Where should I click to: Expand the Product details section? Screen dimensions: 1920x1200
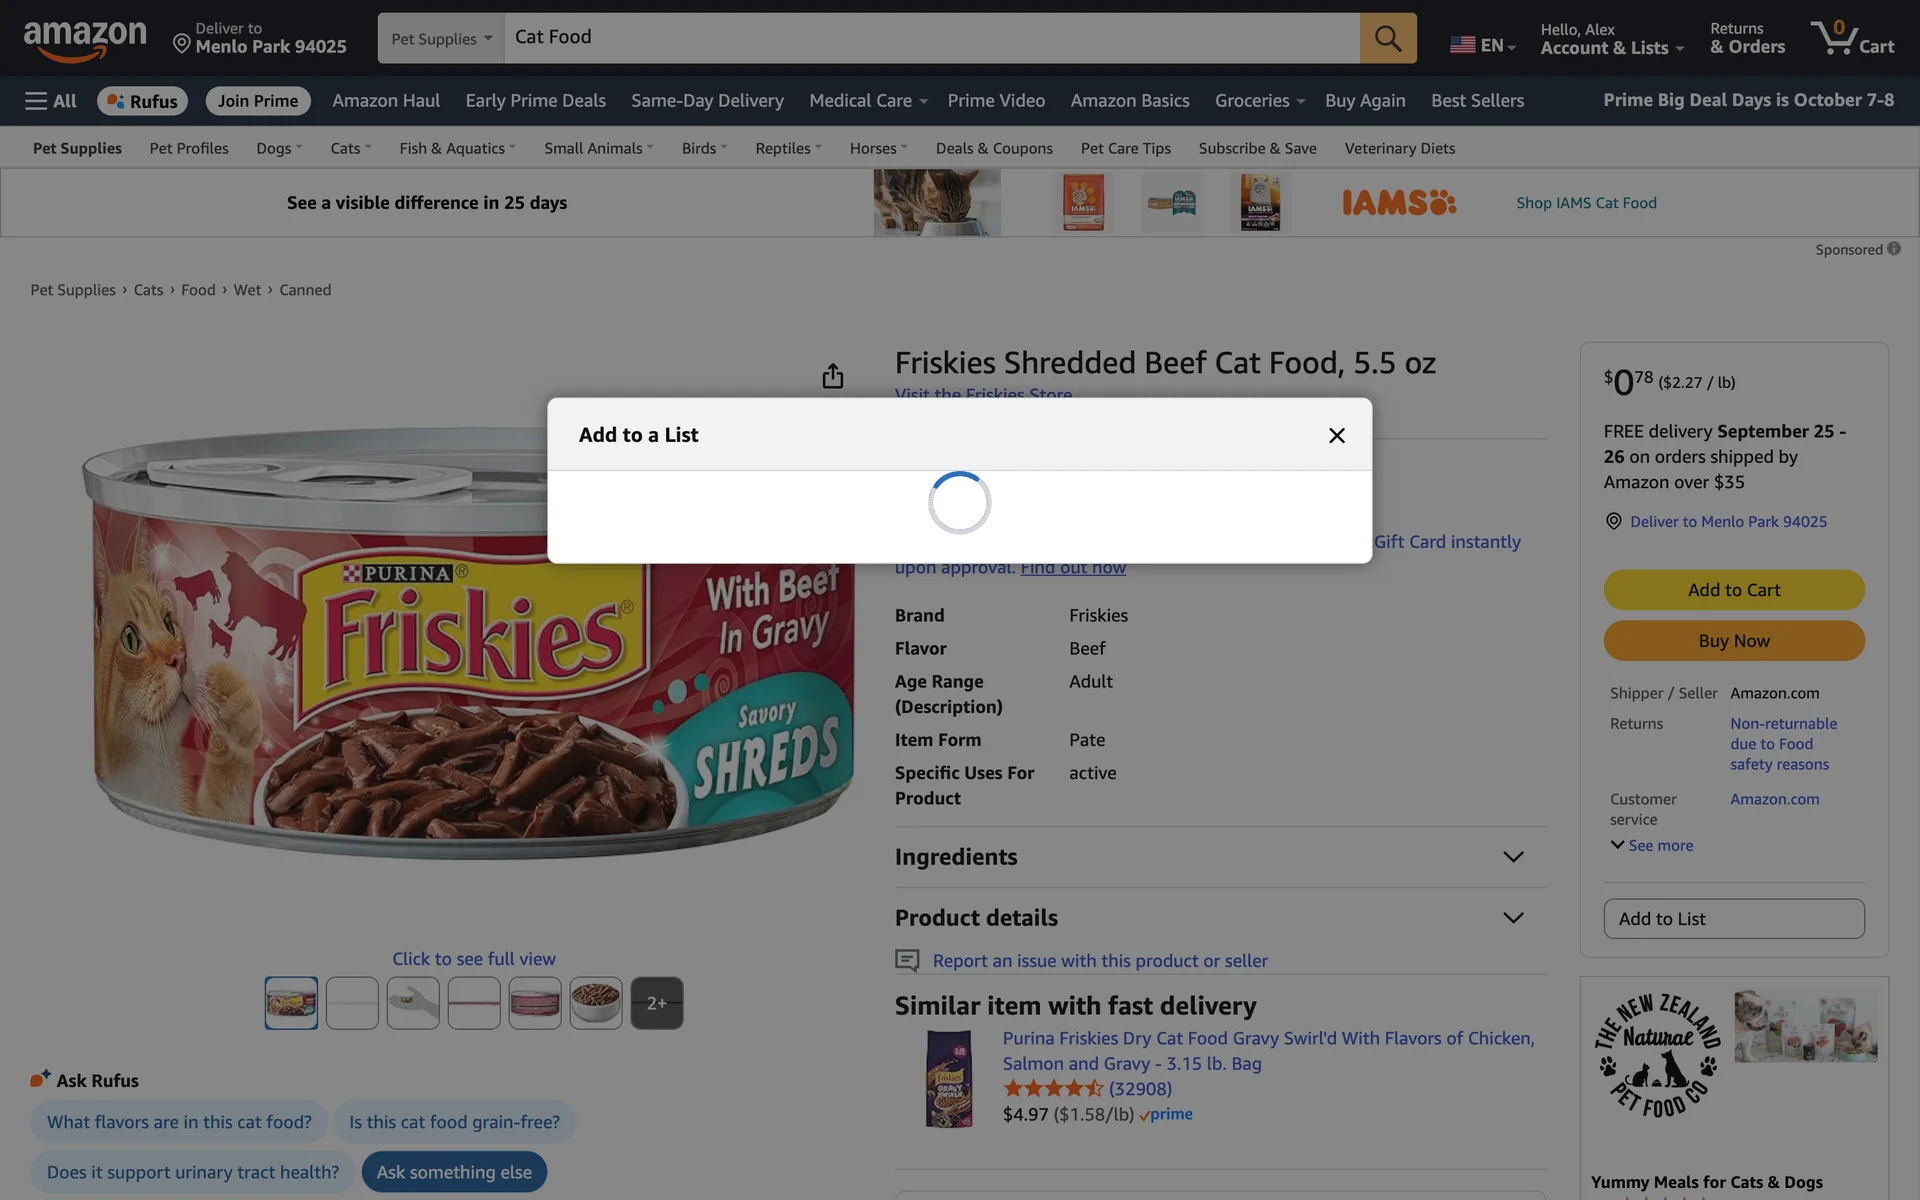tap(1512, 918)
